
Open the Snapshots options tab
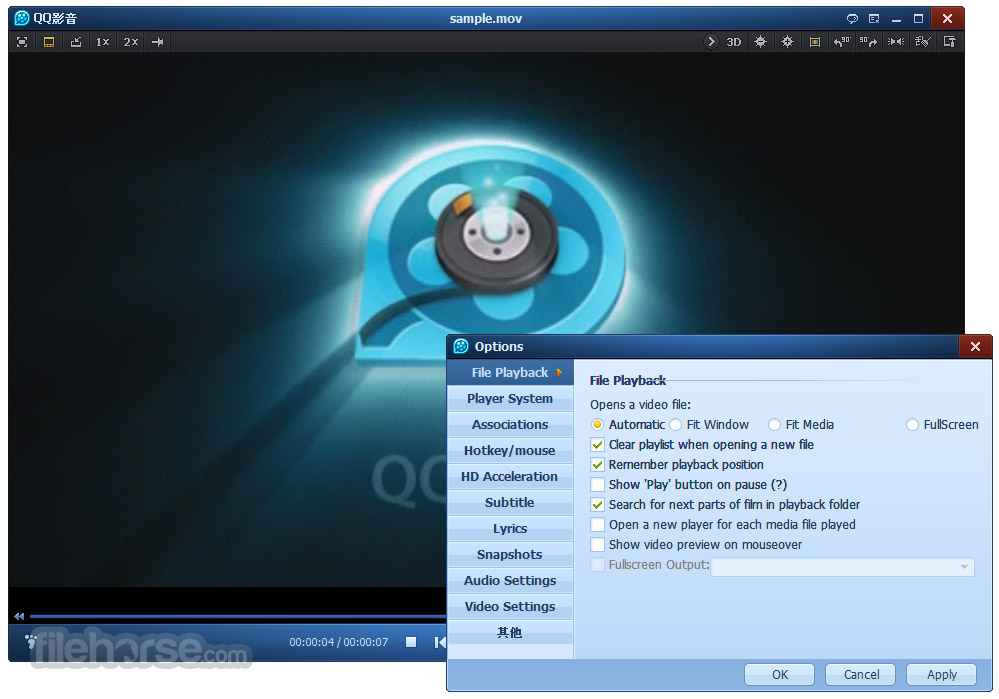(510, 555)
